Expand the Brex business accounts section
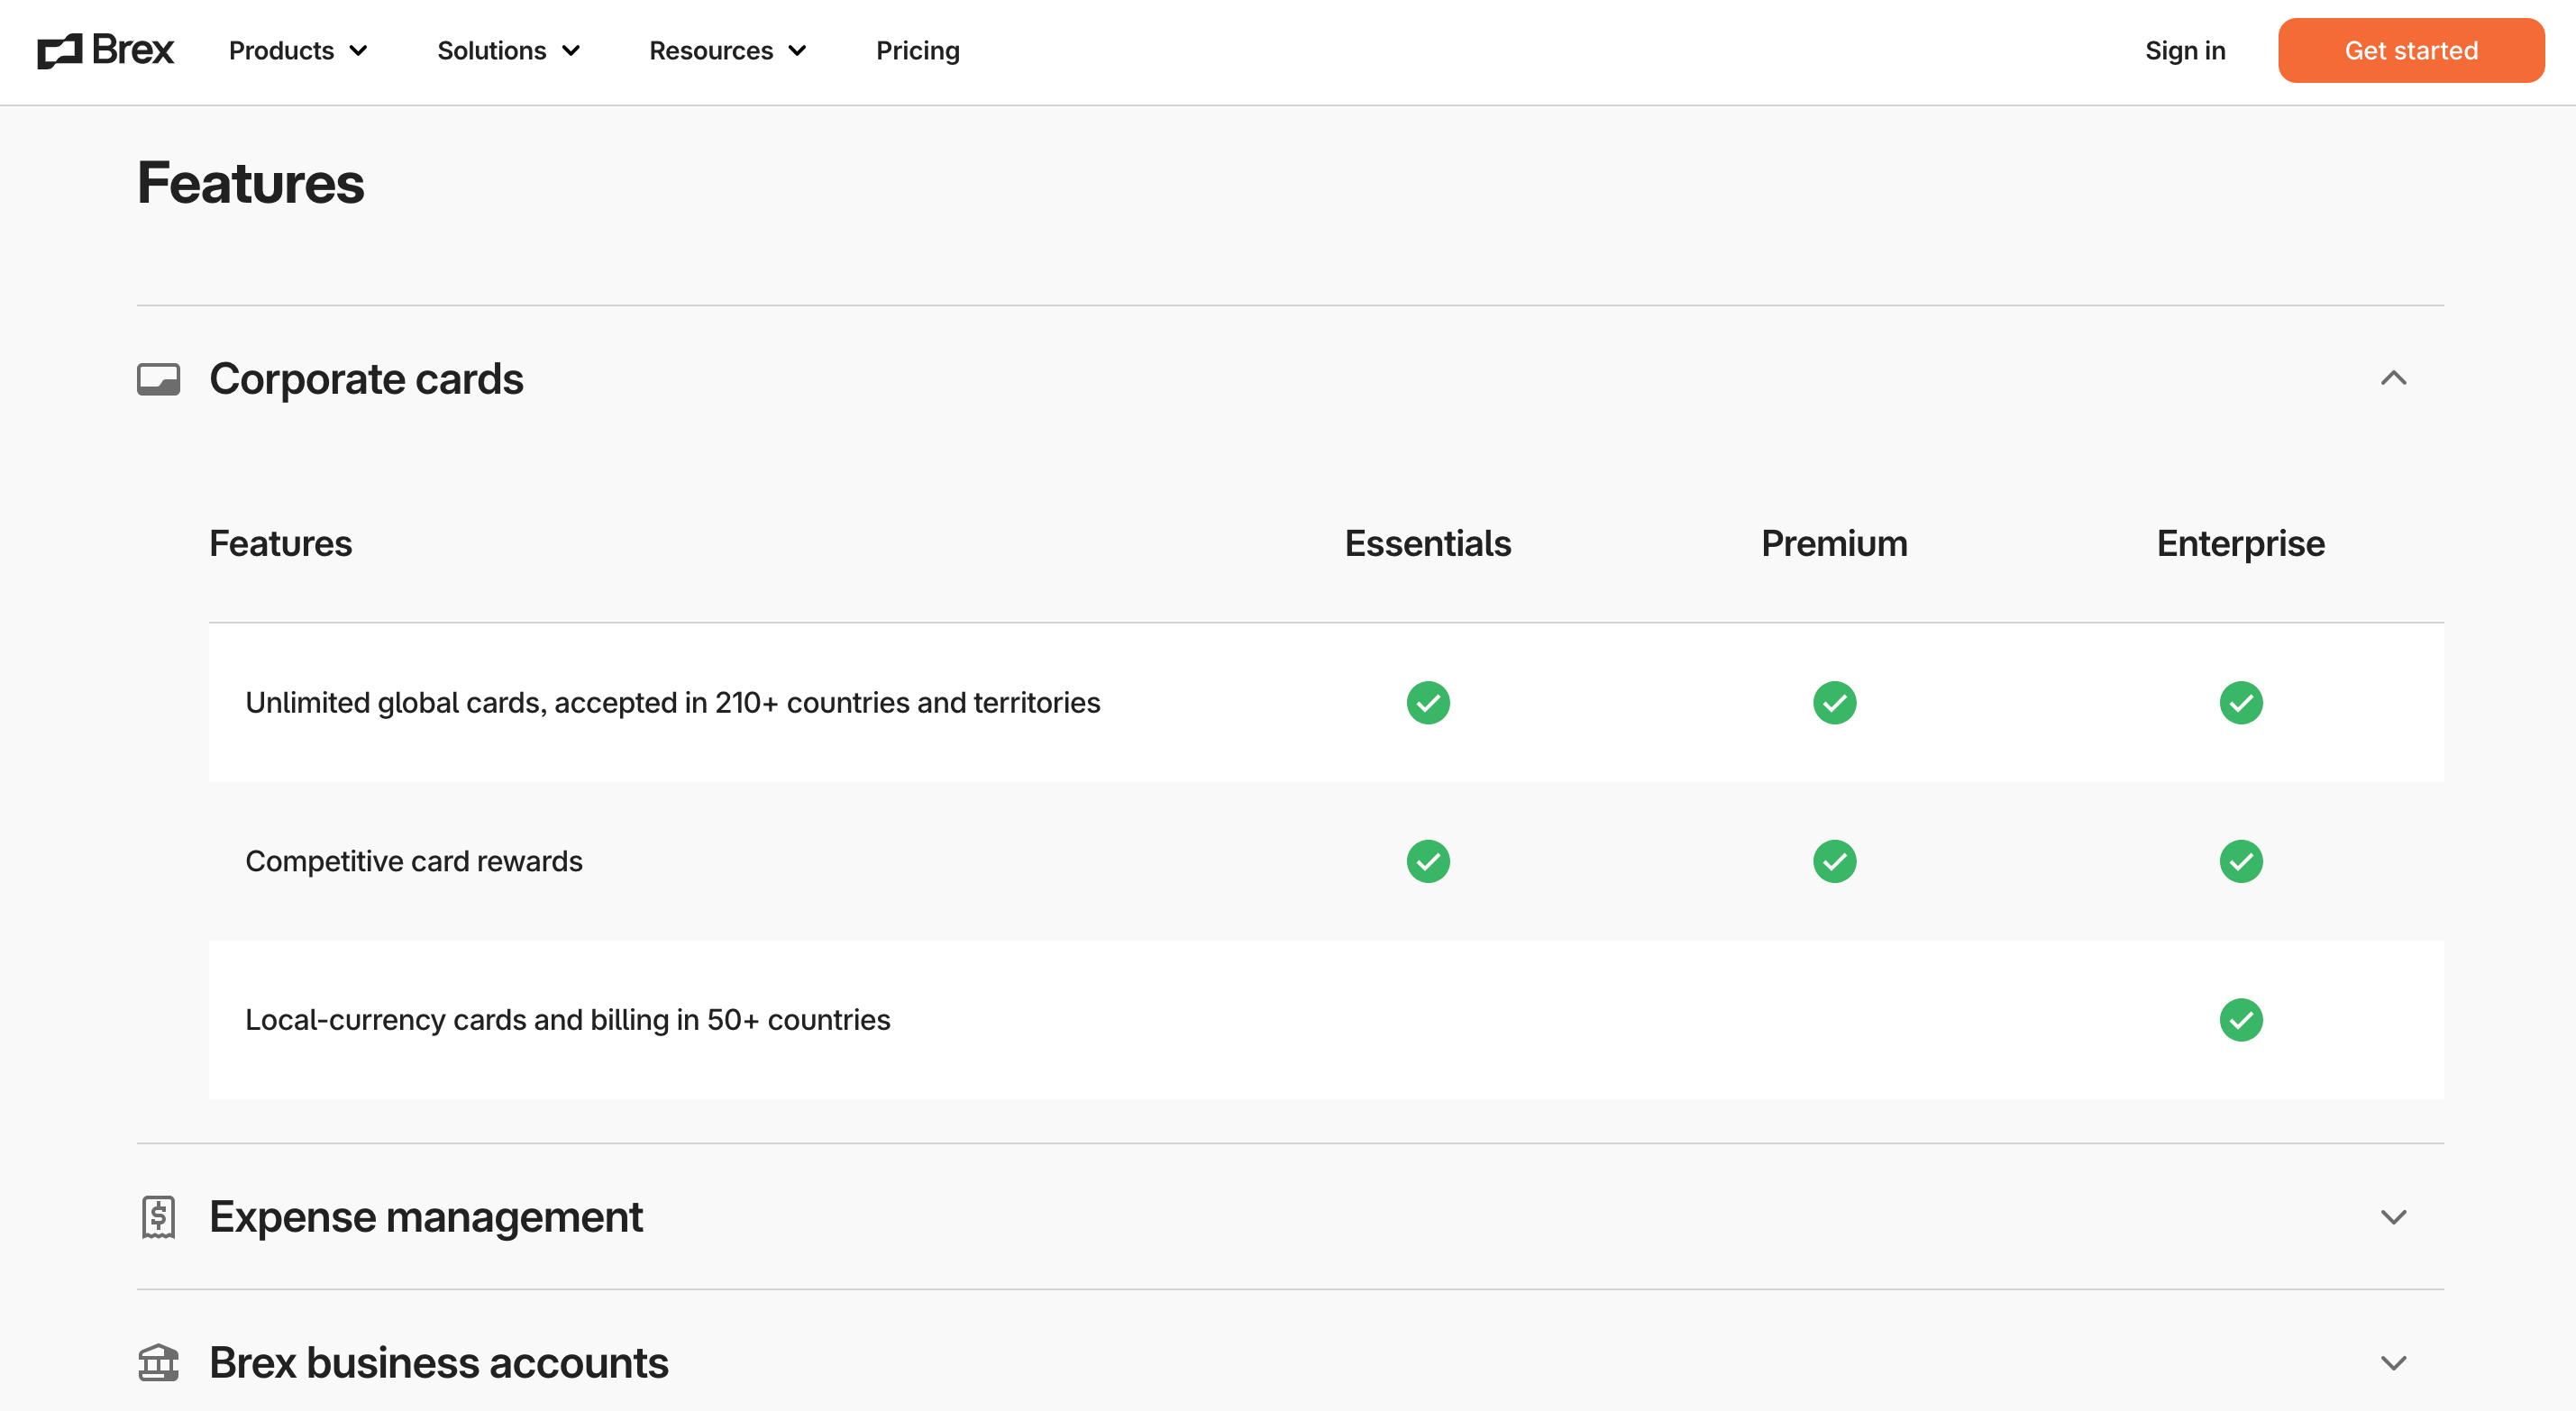Viewport: 2576px width, 1411px height. click(2393, 1362)
